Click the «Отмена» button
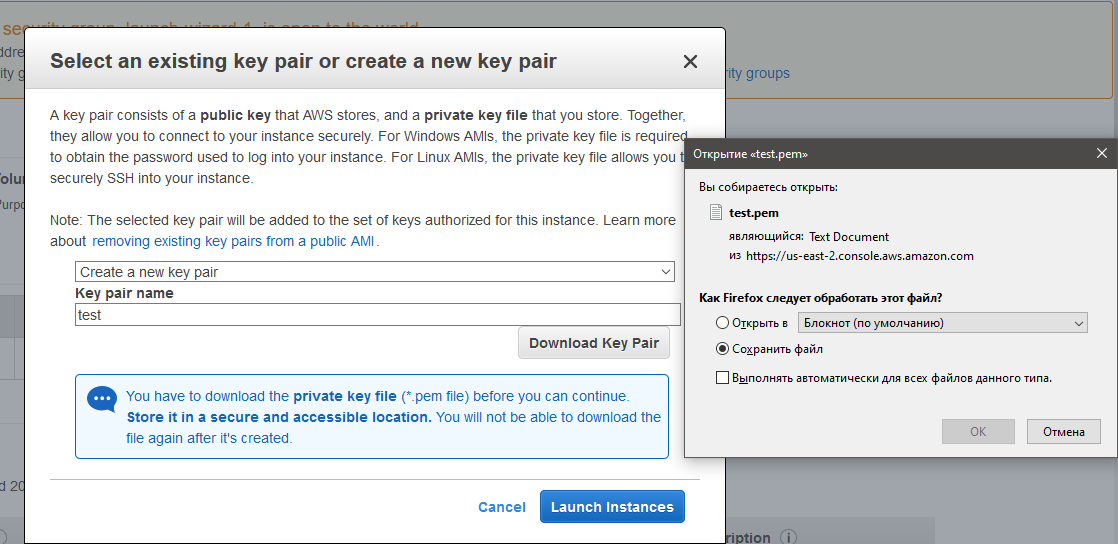Screen dimensions: 1118x544 1063,431
